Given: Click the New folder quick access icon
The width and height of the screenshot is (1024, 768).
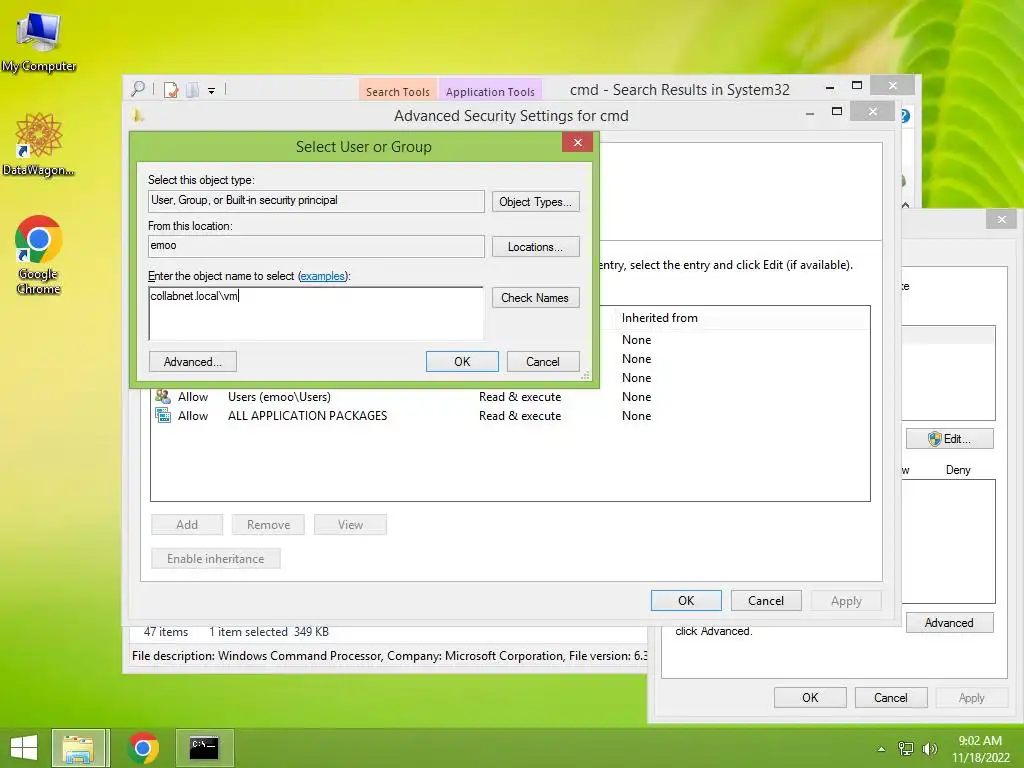Looking at the screenshot, I should click(192, 89).
